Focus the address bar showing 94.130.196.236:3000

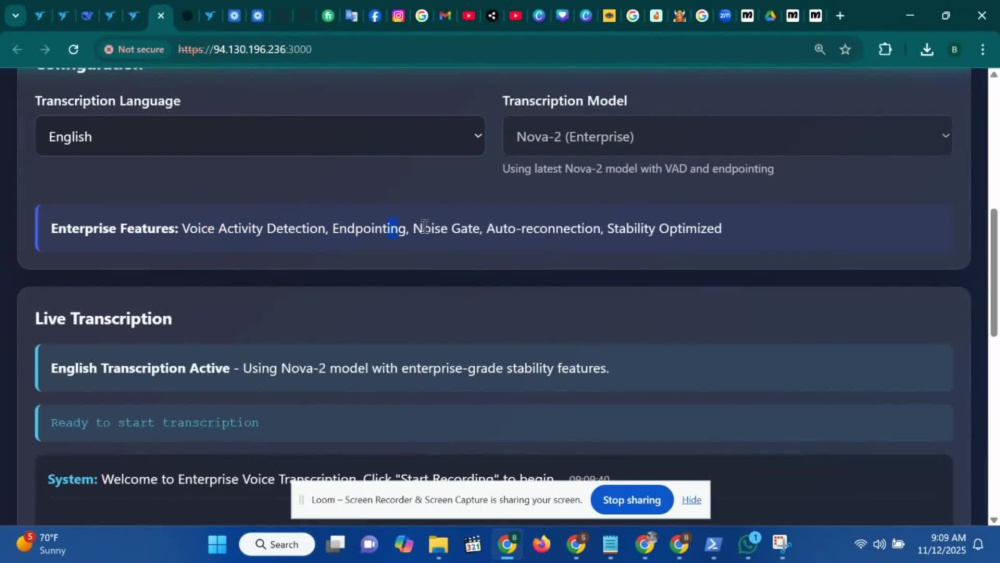click(x=245, y=49)
